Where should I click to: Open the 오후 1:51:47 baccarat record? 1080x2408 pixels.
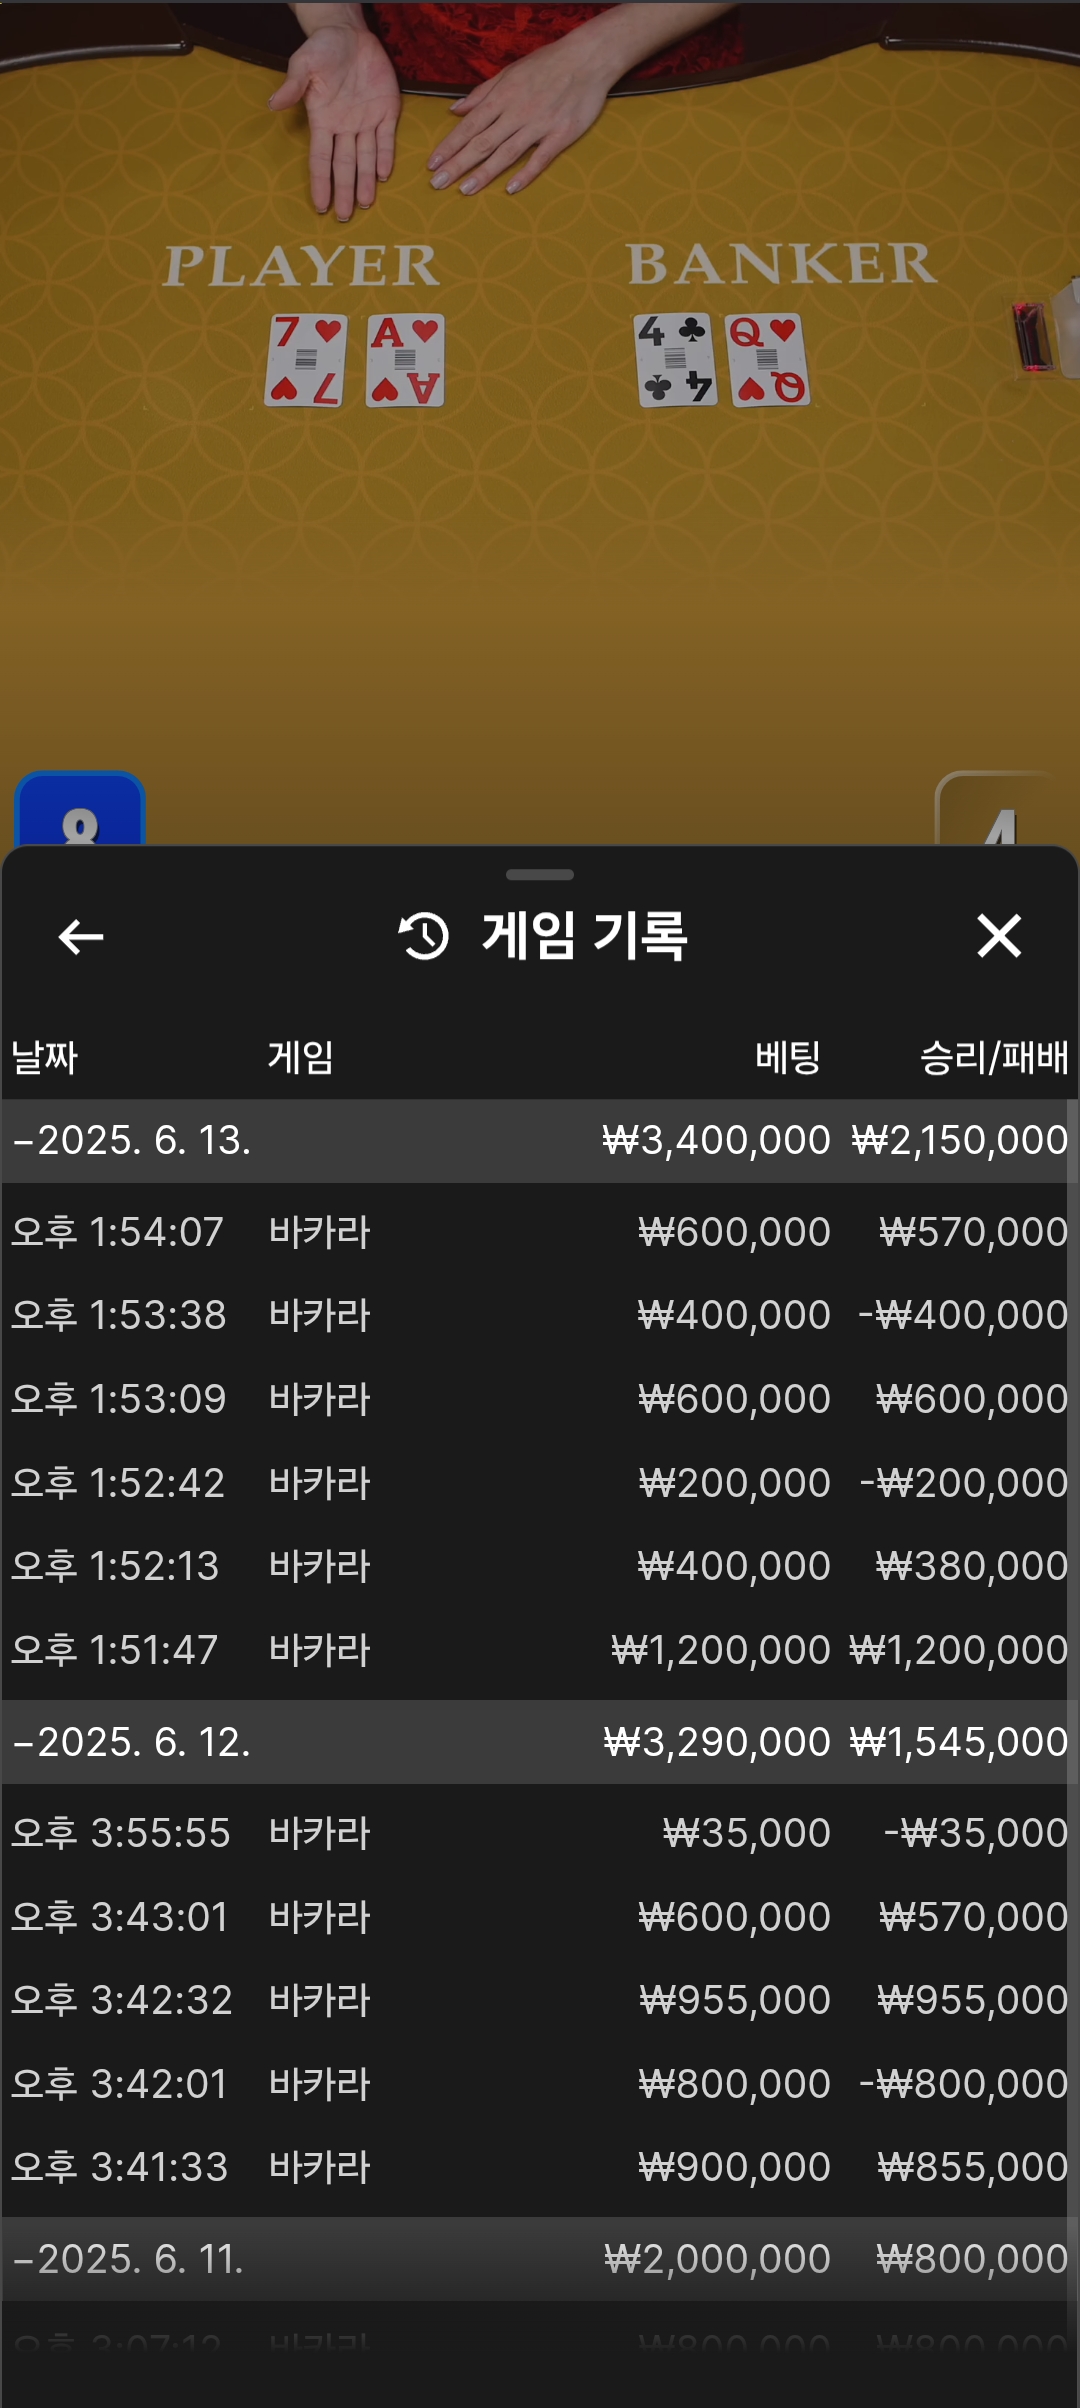point(540,1650)
